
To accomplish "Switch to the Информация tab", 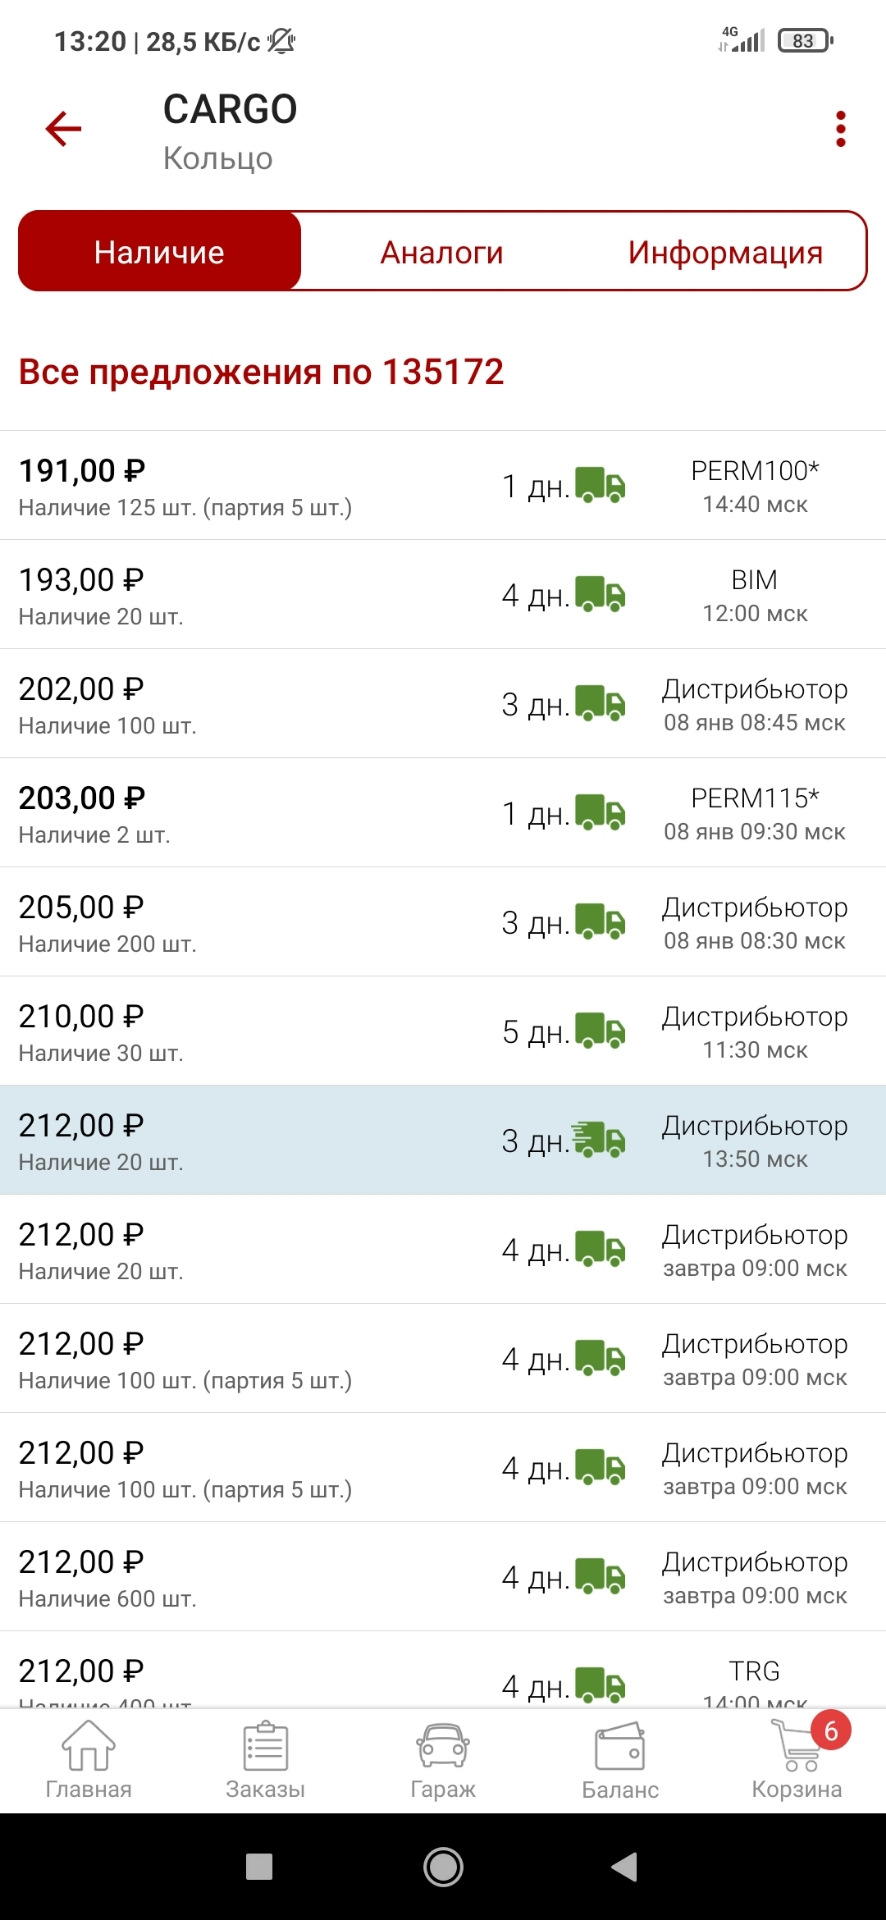I will pyautogui.click(x=725, y=252).
